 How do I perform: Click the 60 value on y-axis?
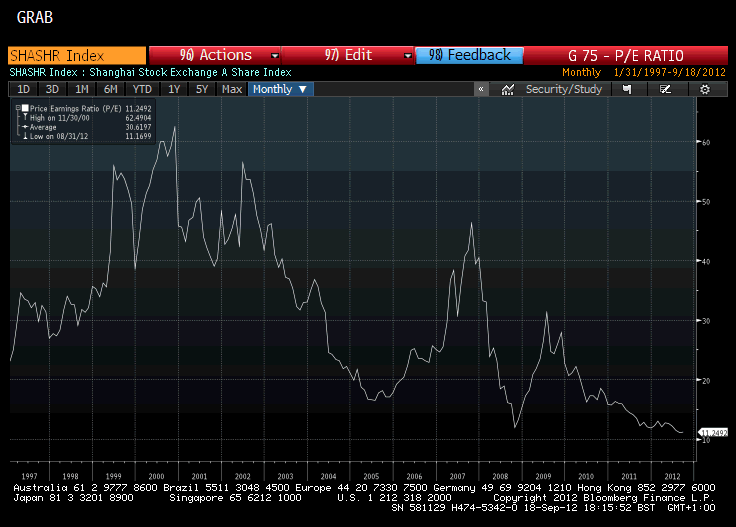pos(706,142)
